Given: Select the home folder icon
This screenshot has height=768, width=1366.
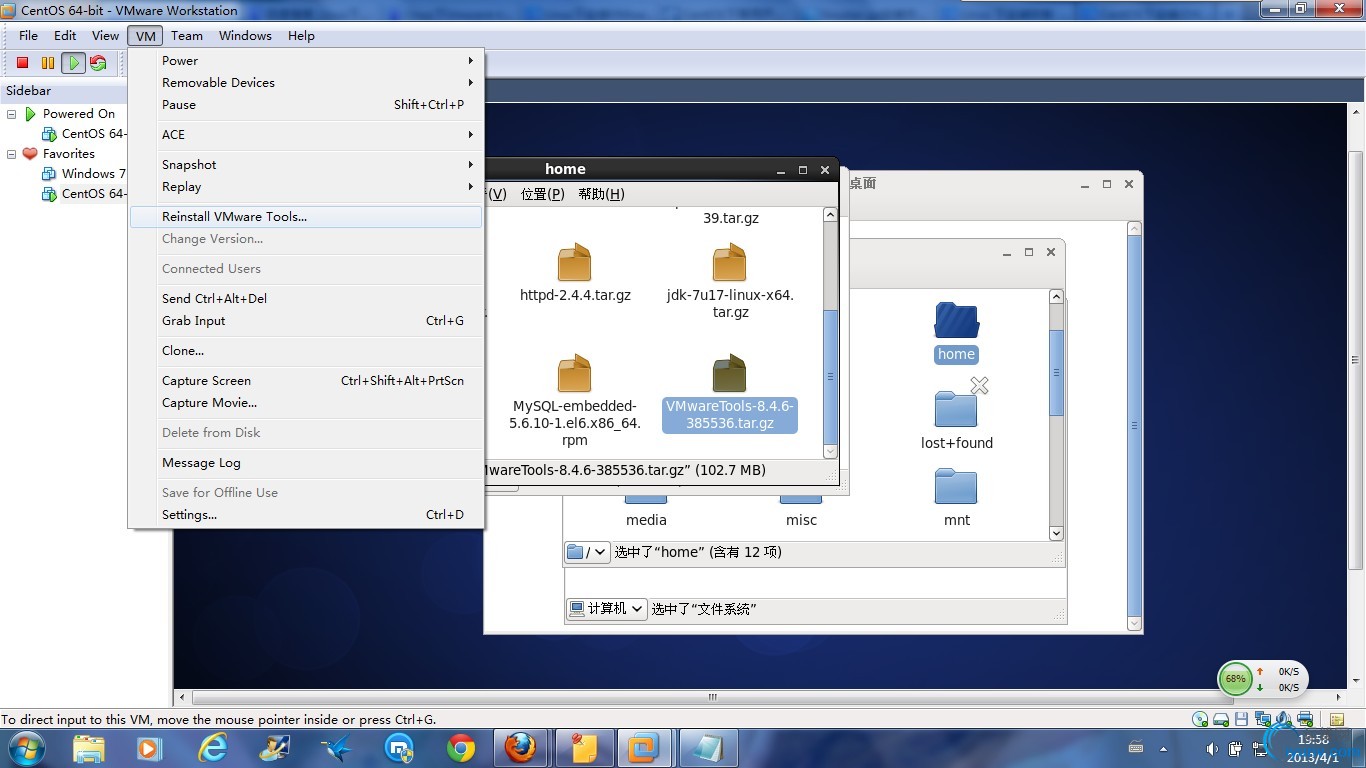Looking at the screenshot, I should pos(956,320).
